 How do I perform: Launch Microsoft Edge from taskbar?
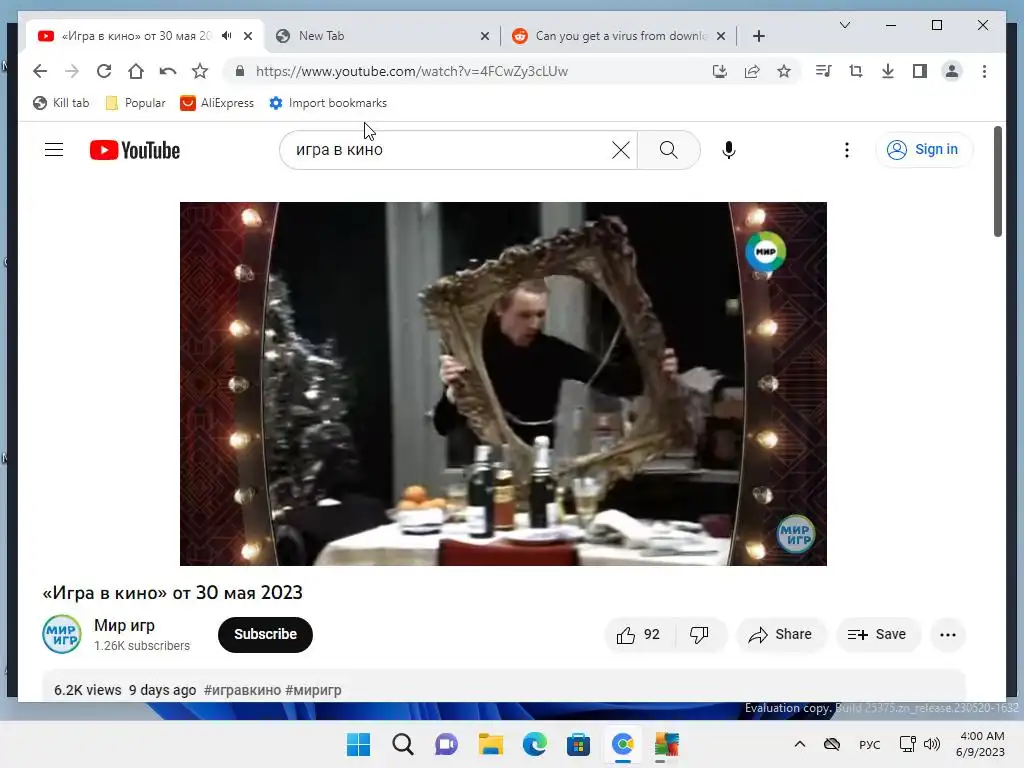[534, 744]
